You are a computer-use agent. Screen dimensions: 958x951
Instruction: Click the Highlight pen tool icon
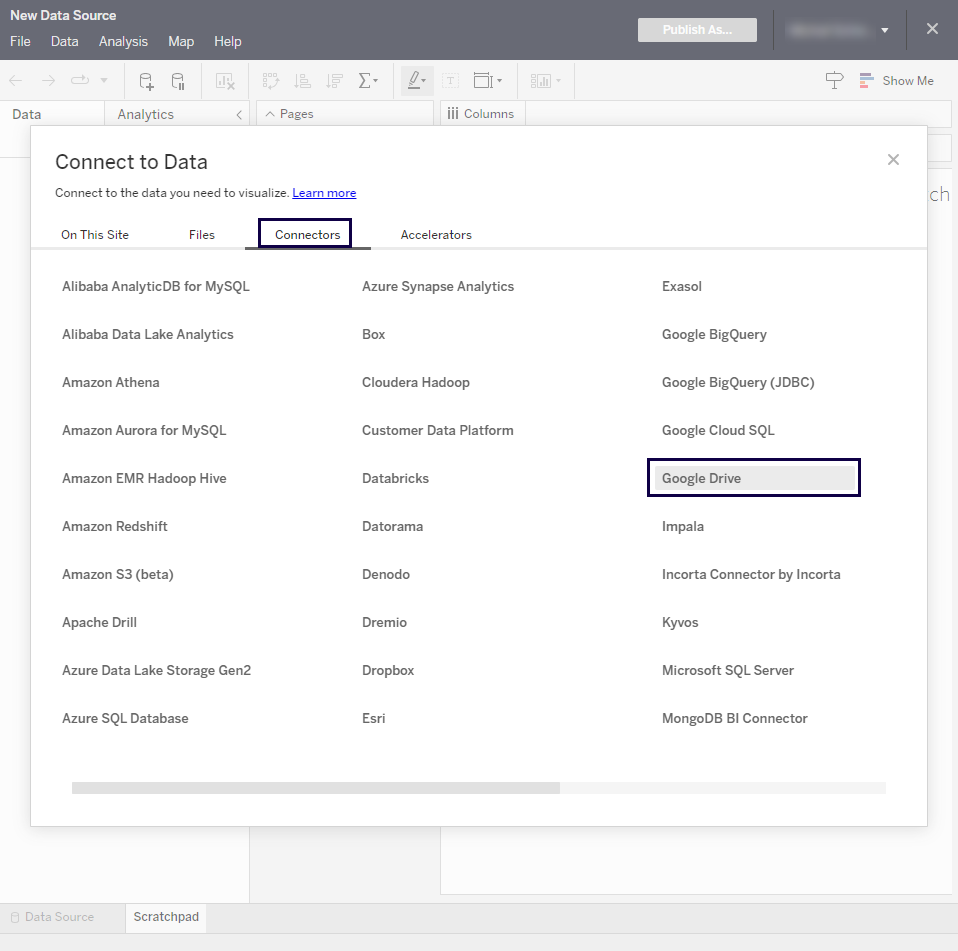(416, 81)
